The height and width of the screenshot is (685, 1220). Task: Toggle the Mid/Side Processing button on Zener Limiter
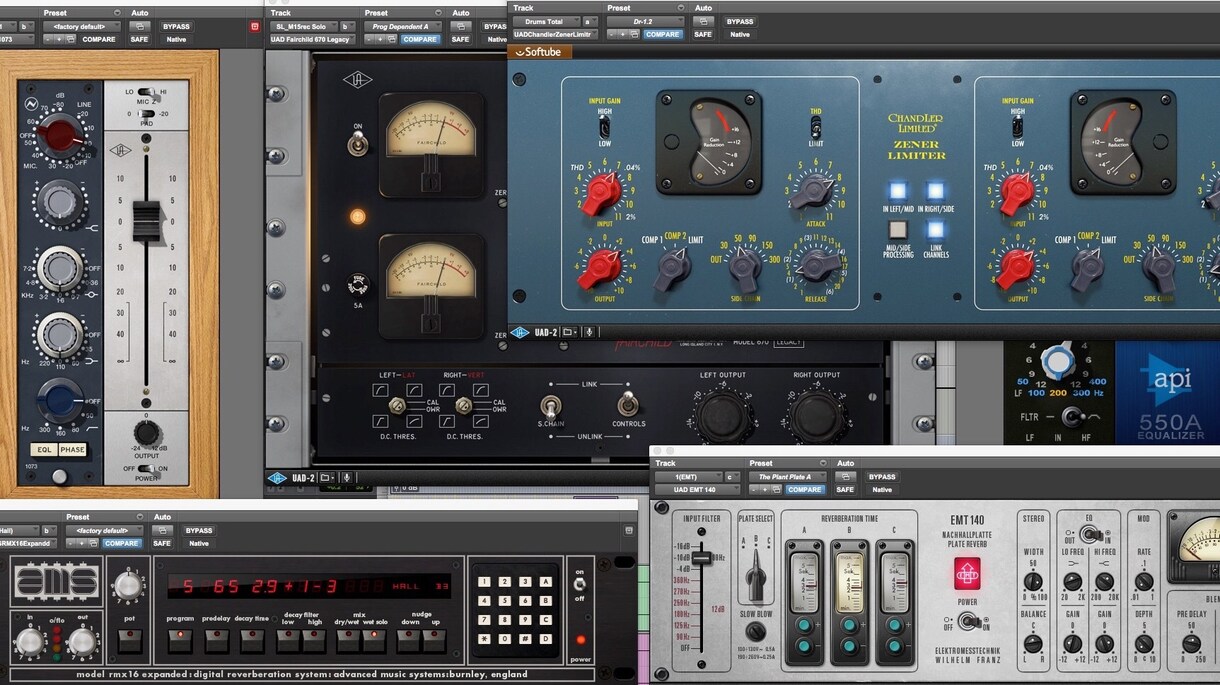898,229
